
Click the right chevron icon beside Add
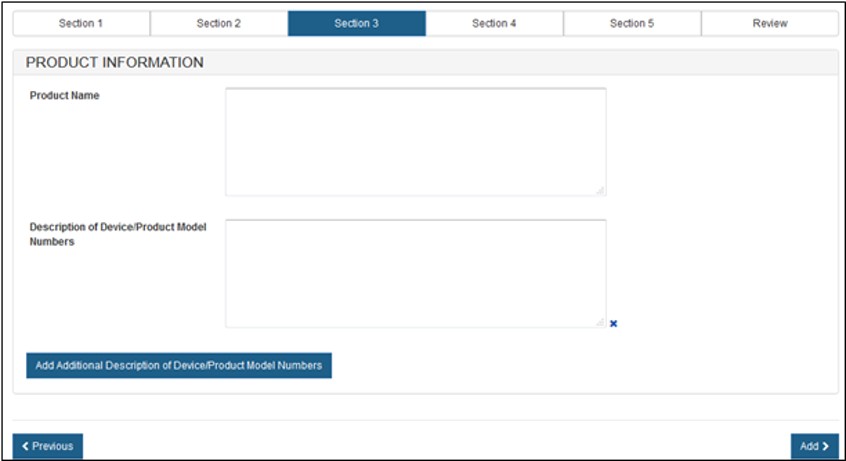tap(826, 446)
